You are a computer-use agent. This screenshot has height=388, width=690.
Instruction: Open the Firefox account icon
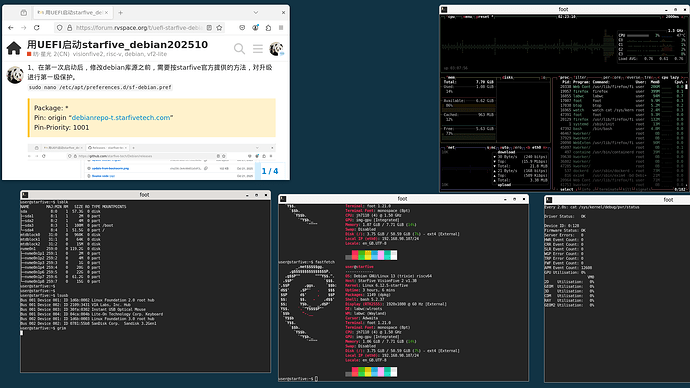(x=255, y=28)
